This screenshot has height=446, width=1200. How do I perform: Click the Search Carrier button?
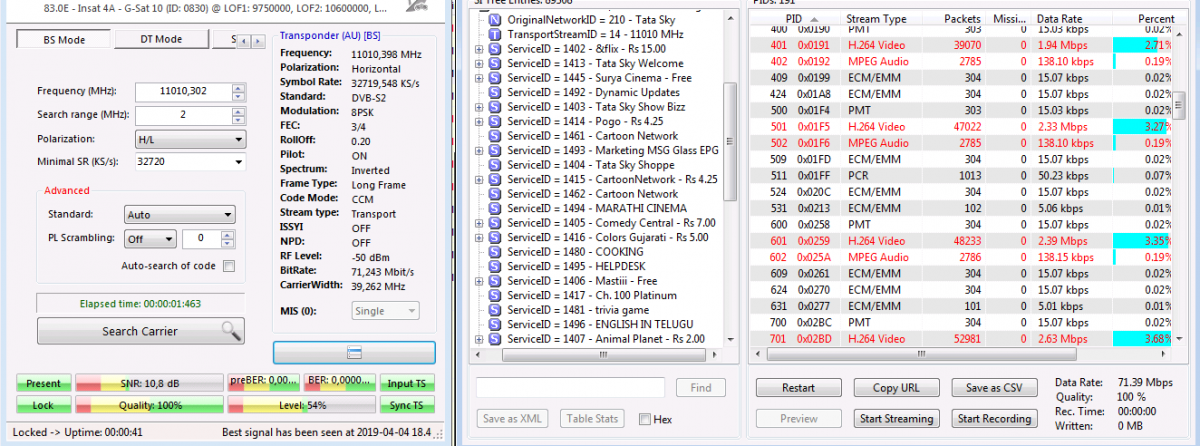click(x=141, y=331)
